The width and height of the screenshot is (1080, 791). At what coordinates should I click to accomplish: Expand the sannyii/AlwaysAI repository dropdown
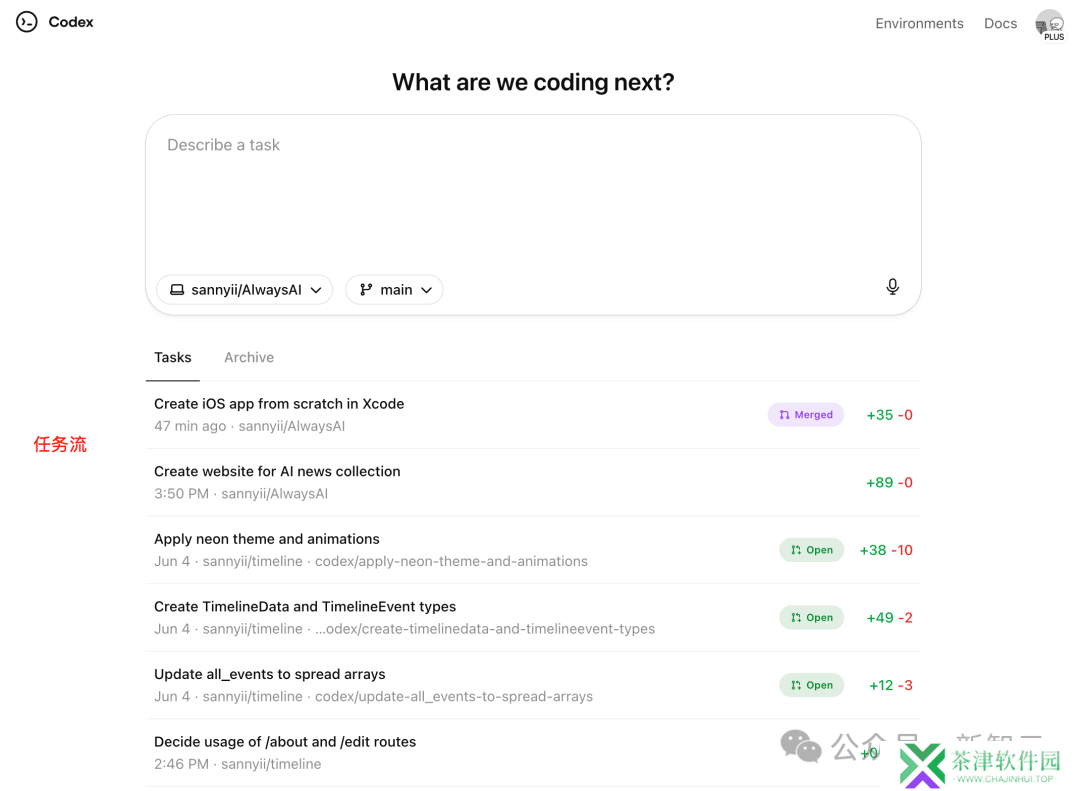point(245,290)
